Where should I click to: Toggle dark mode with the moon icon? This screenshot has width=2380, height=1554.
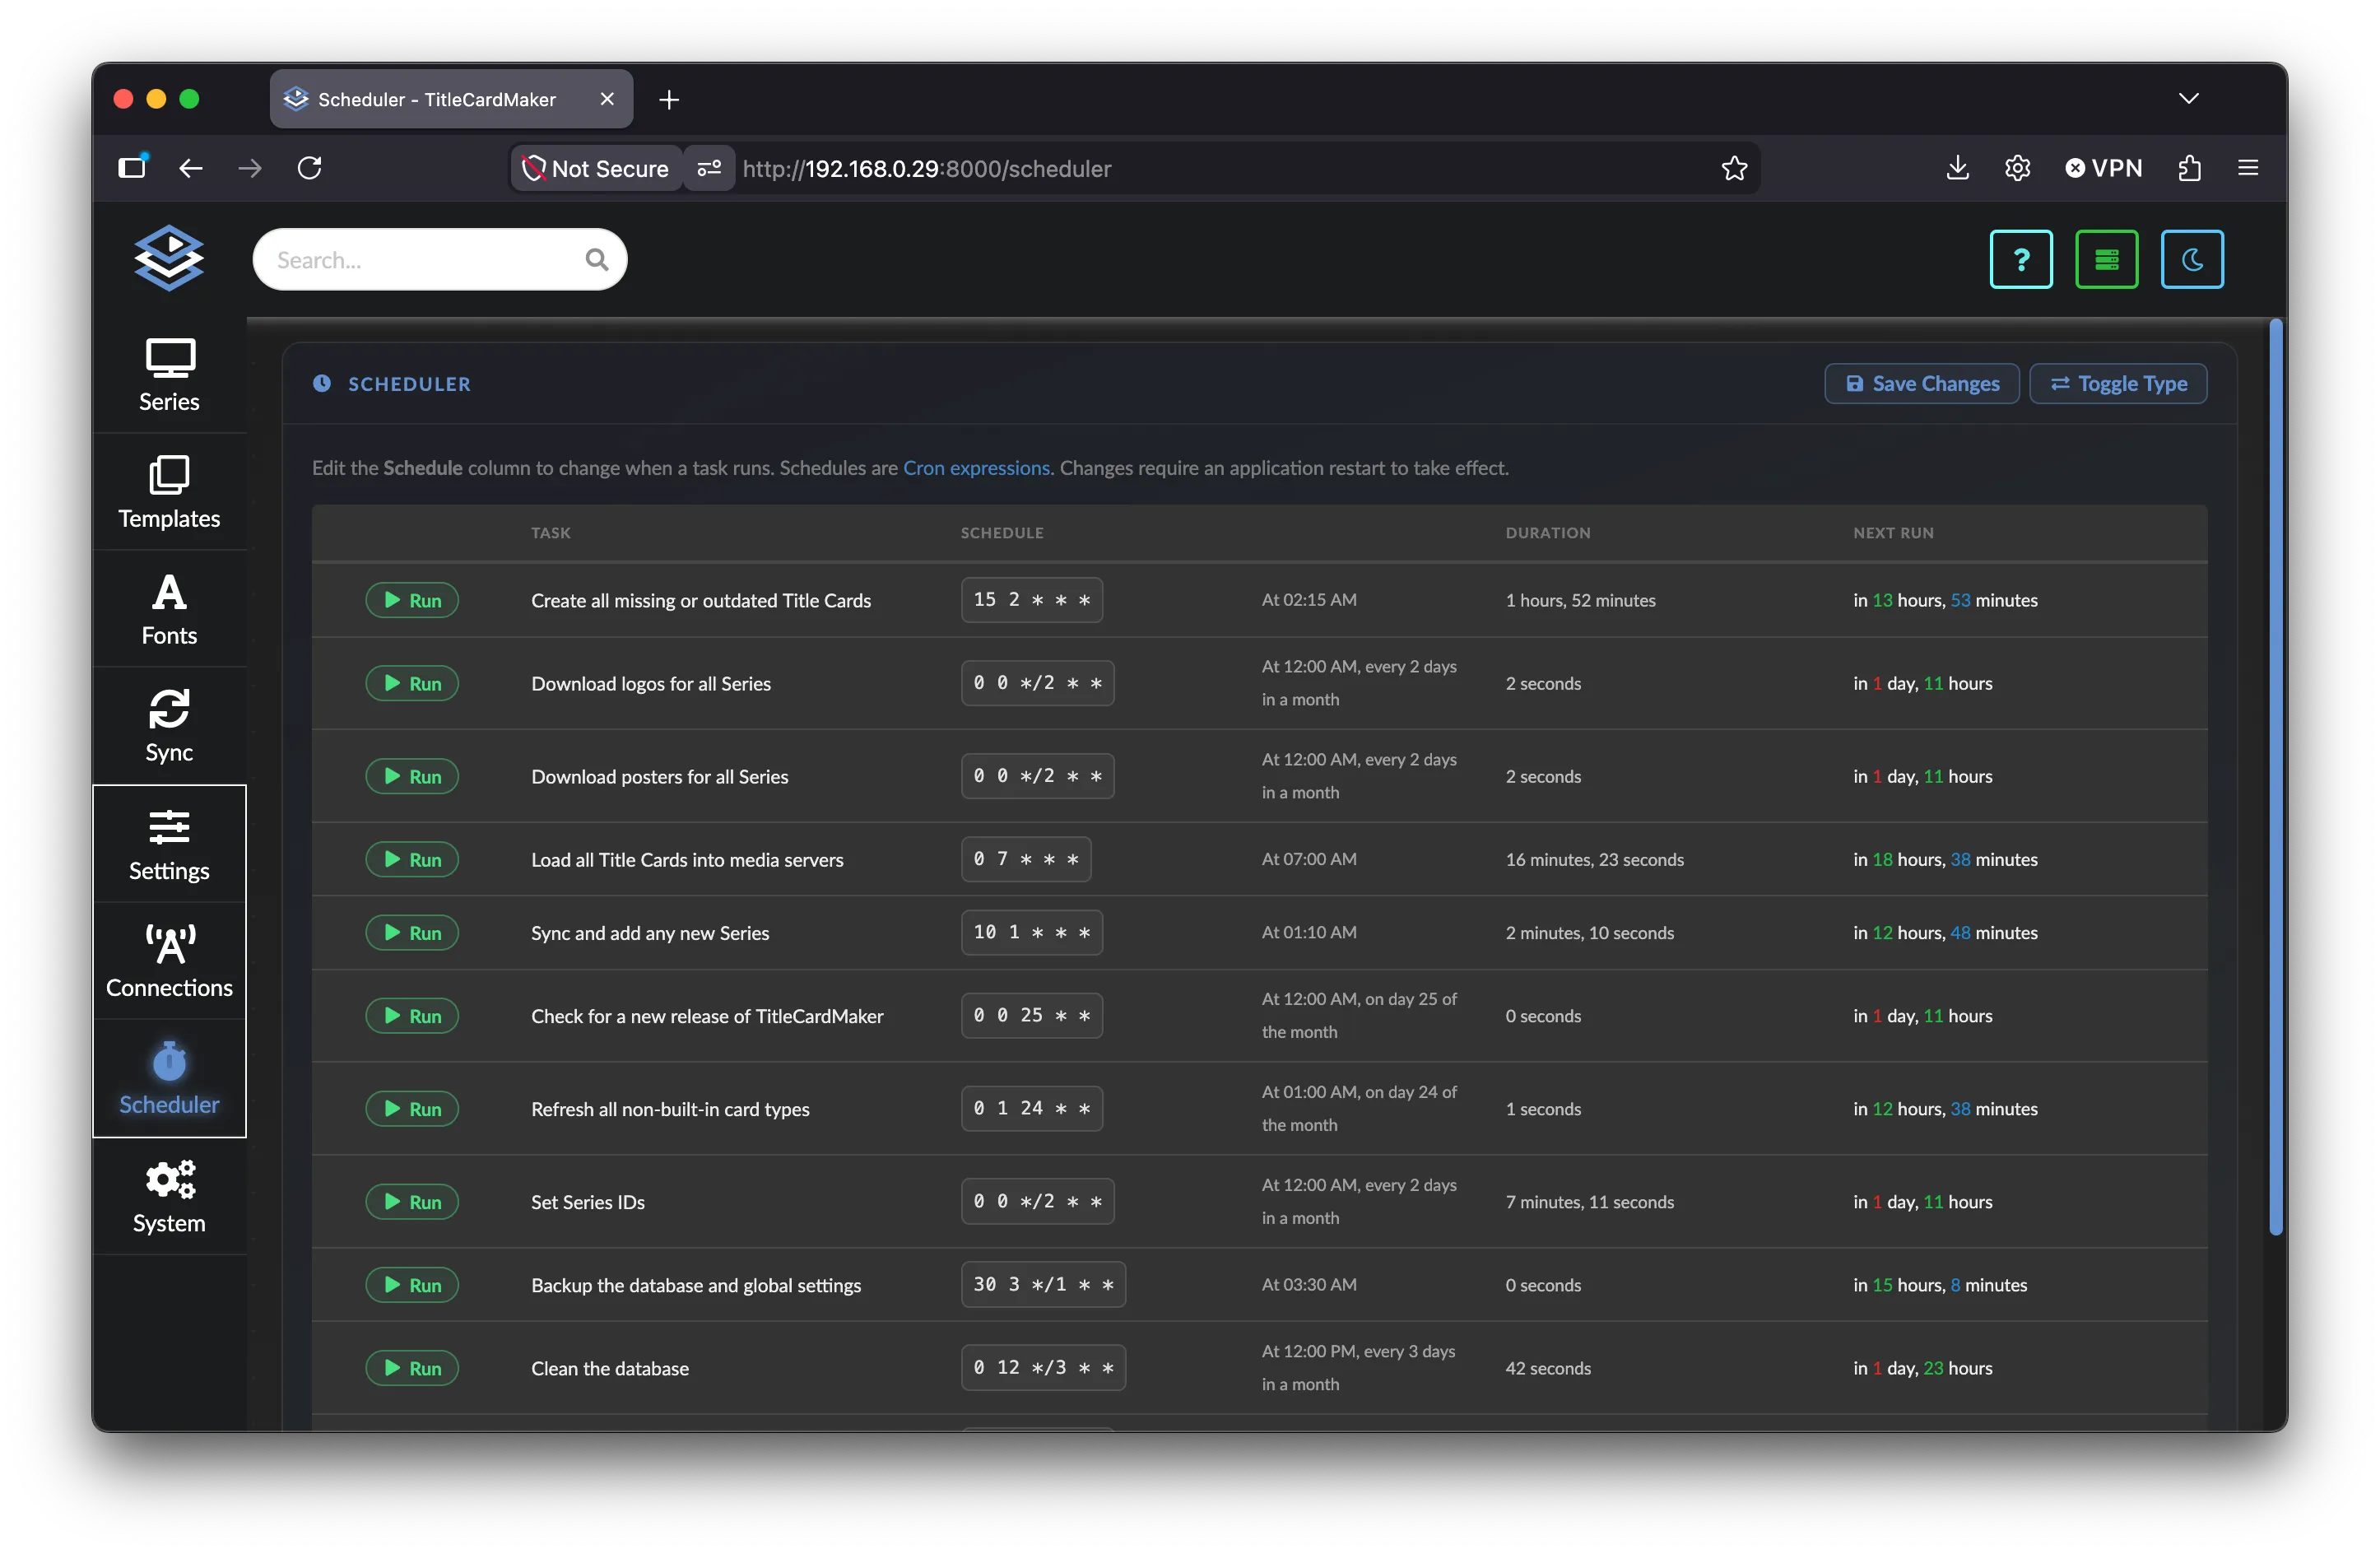pyautogui.click(x=2192, y=260)
